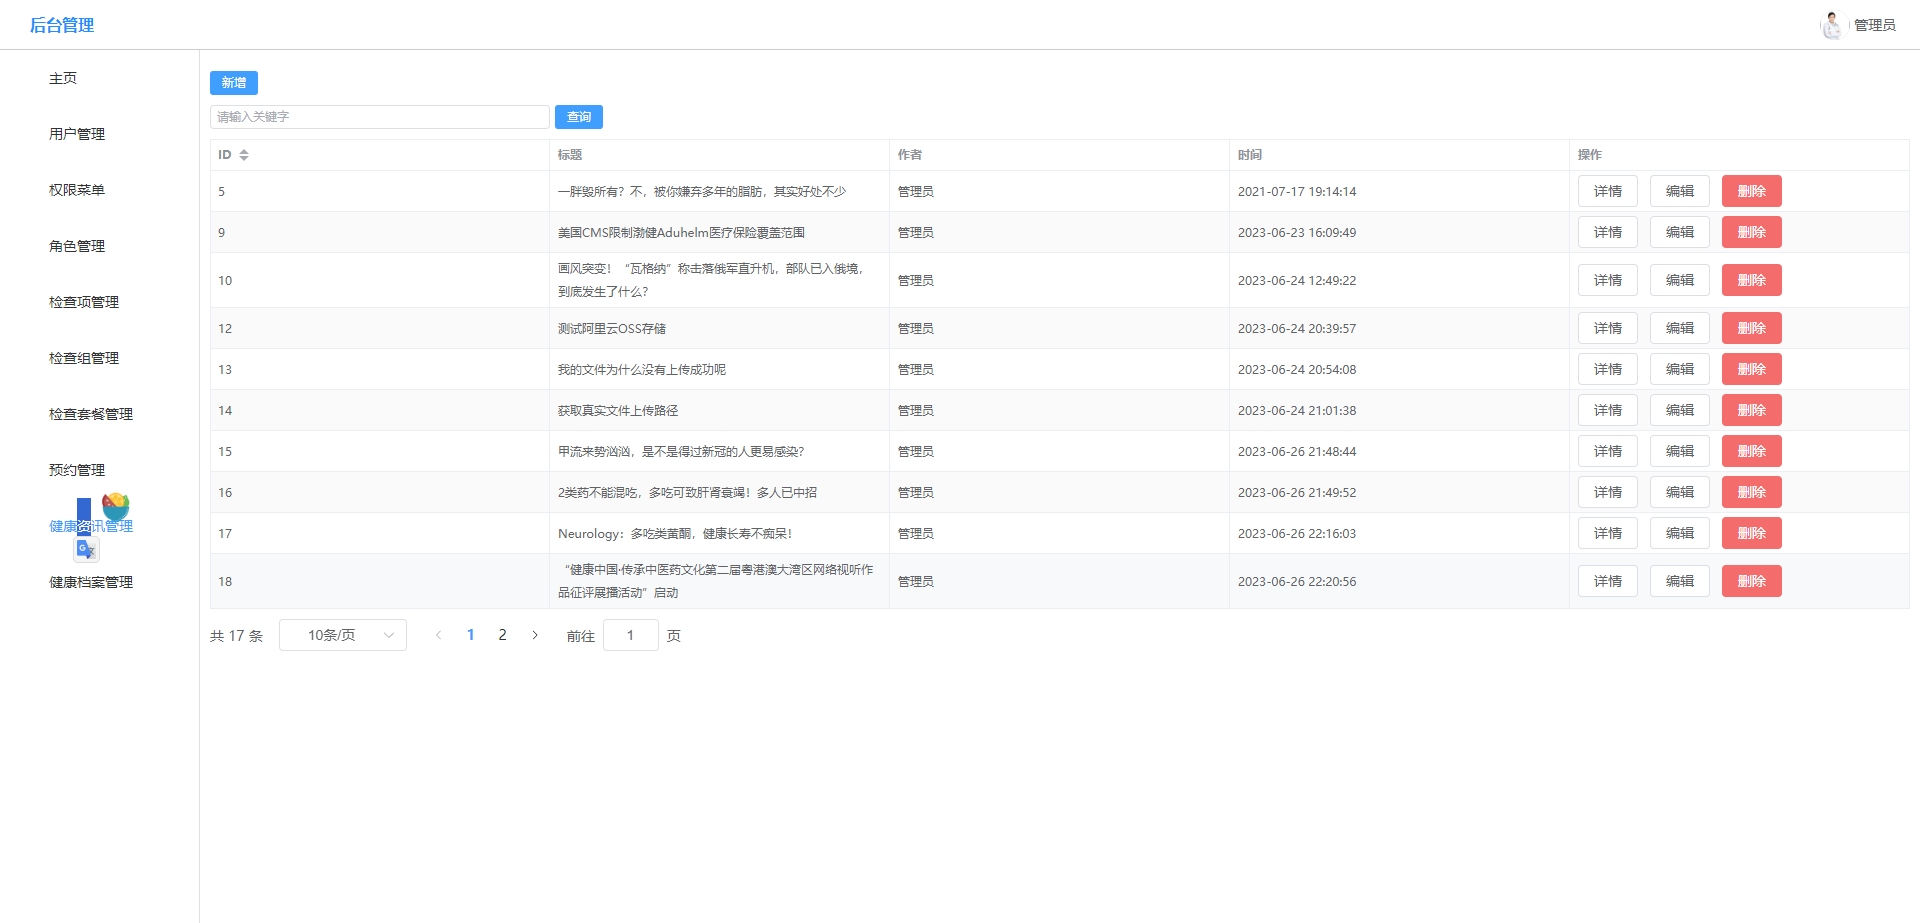Select 健康档案管理 from the sidebar
The width and height of the screenshot is (1920, 923).
91,582
